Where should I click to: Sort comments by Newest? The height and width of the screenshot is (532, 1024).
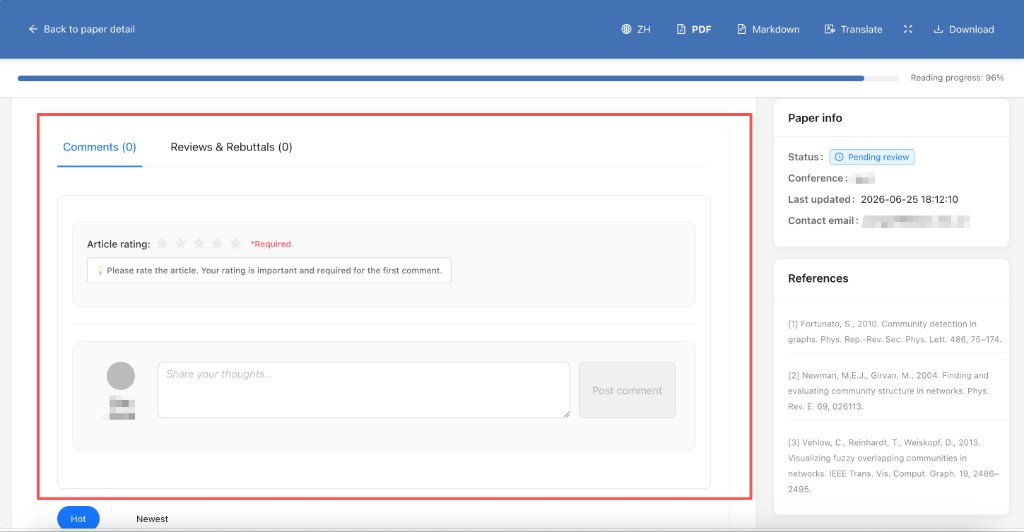tap(152, 519)
